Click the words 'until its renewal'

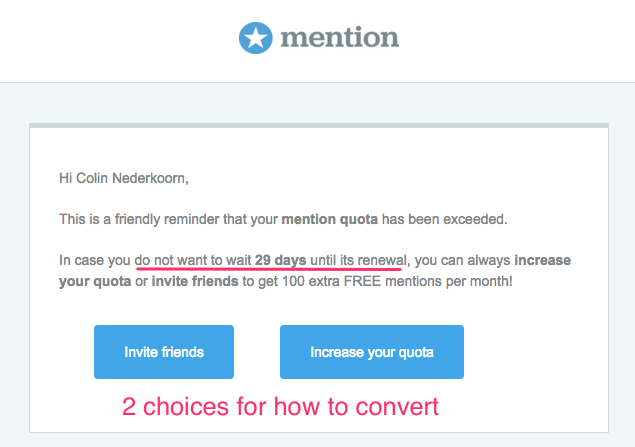coord(358,260)
